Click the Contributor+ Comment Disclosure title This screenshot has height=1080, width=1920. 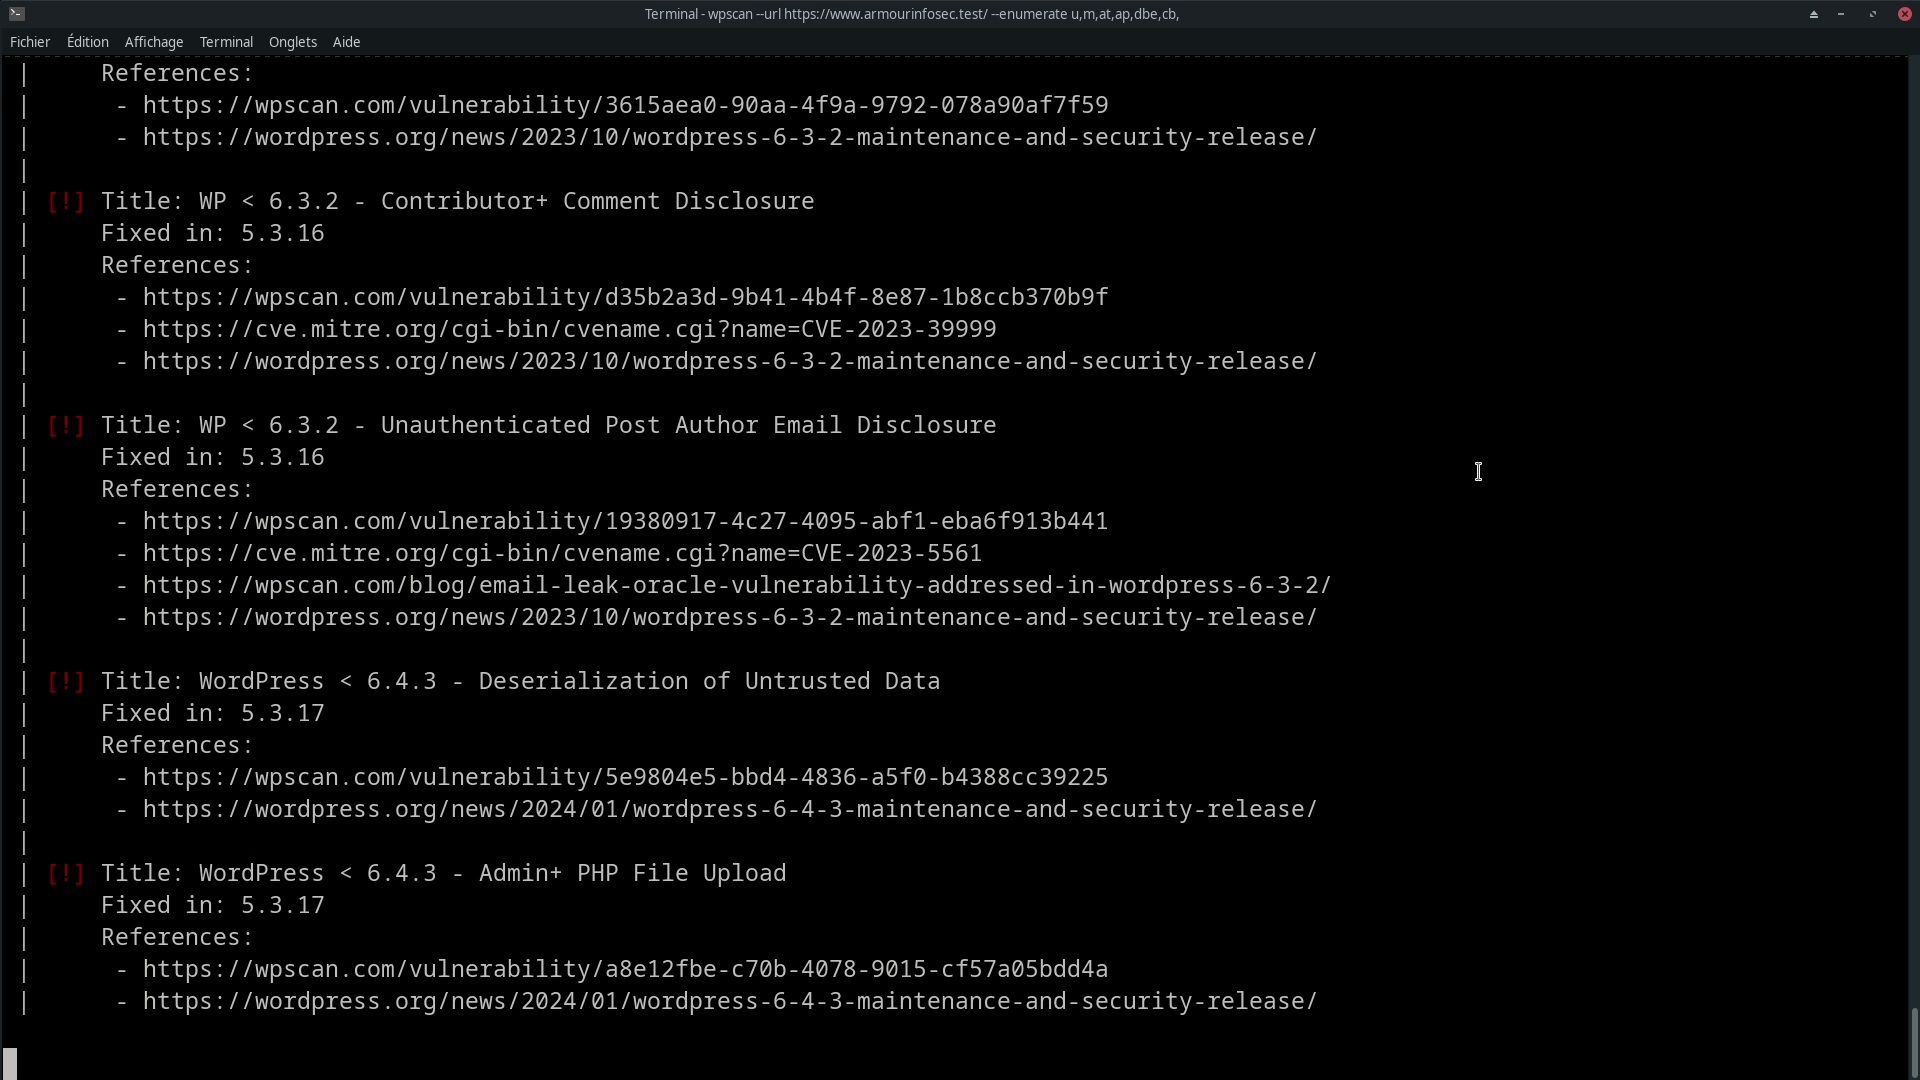457,201
